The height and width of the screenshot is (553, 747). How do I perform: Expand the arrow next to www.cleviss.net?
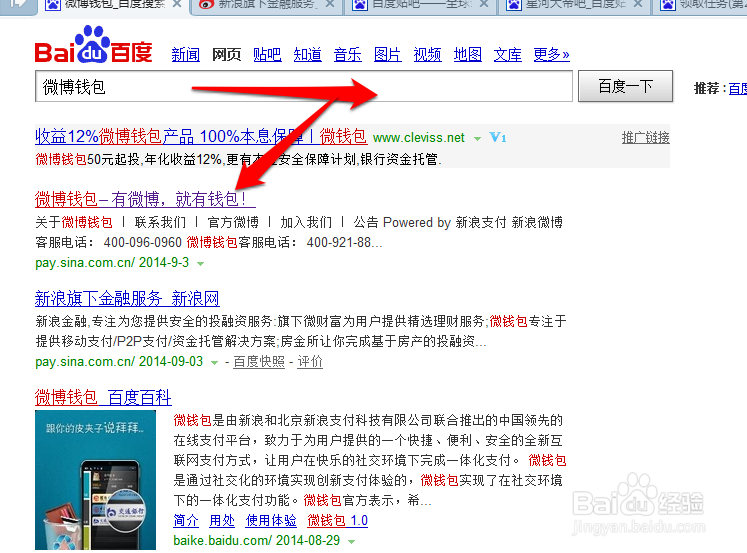[x=477, y=139]
